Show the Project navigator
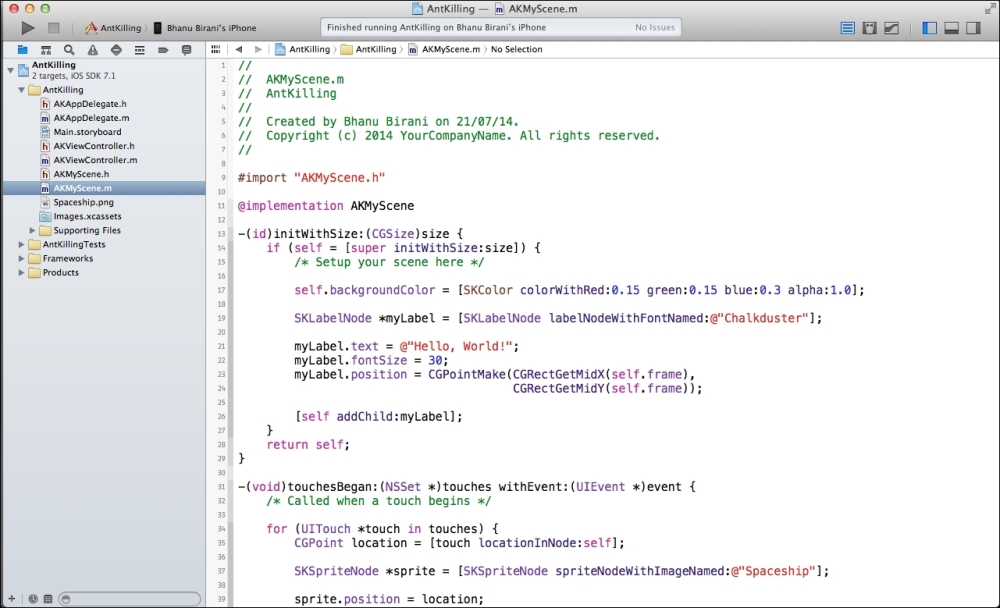Viewport: 1000px width, 608px height. [x=22, y=49]
